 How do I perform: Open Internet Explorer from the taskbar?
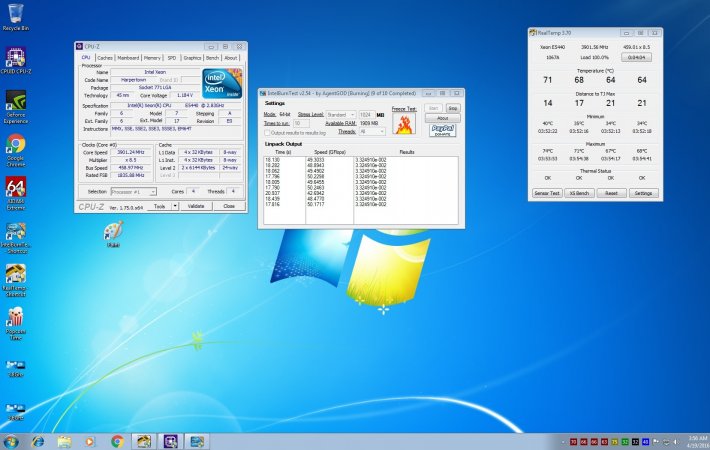(x=38, y=441)
